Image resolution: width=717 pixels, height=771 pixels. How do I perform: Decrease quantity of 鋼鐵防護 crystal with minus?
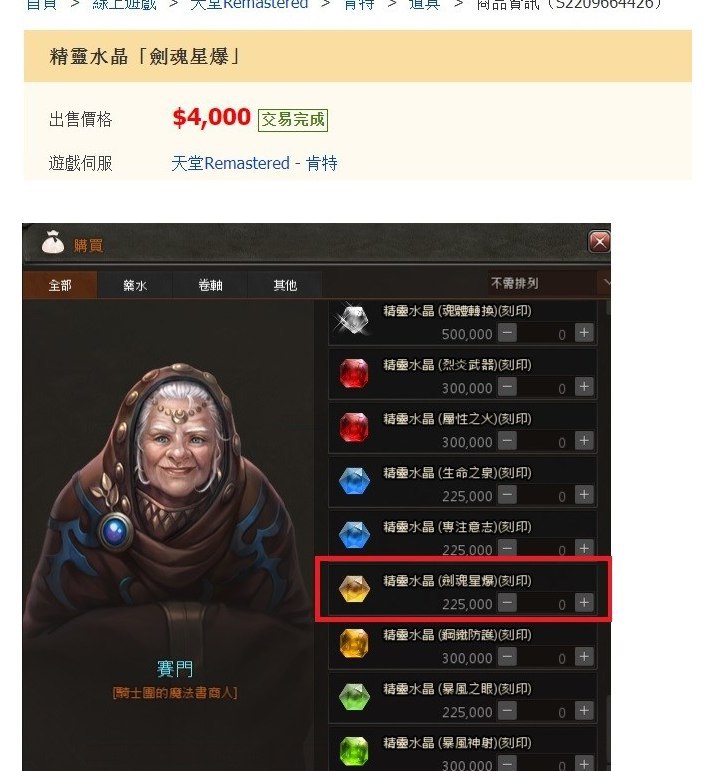pyautogui.click(x=507, y=657)
